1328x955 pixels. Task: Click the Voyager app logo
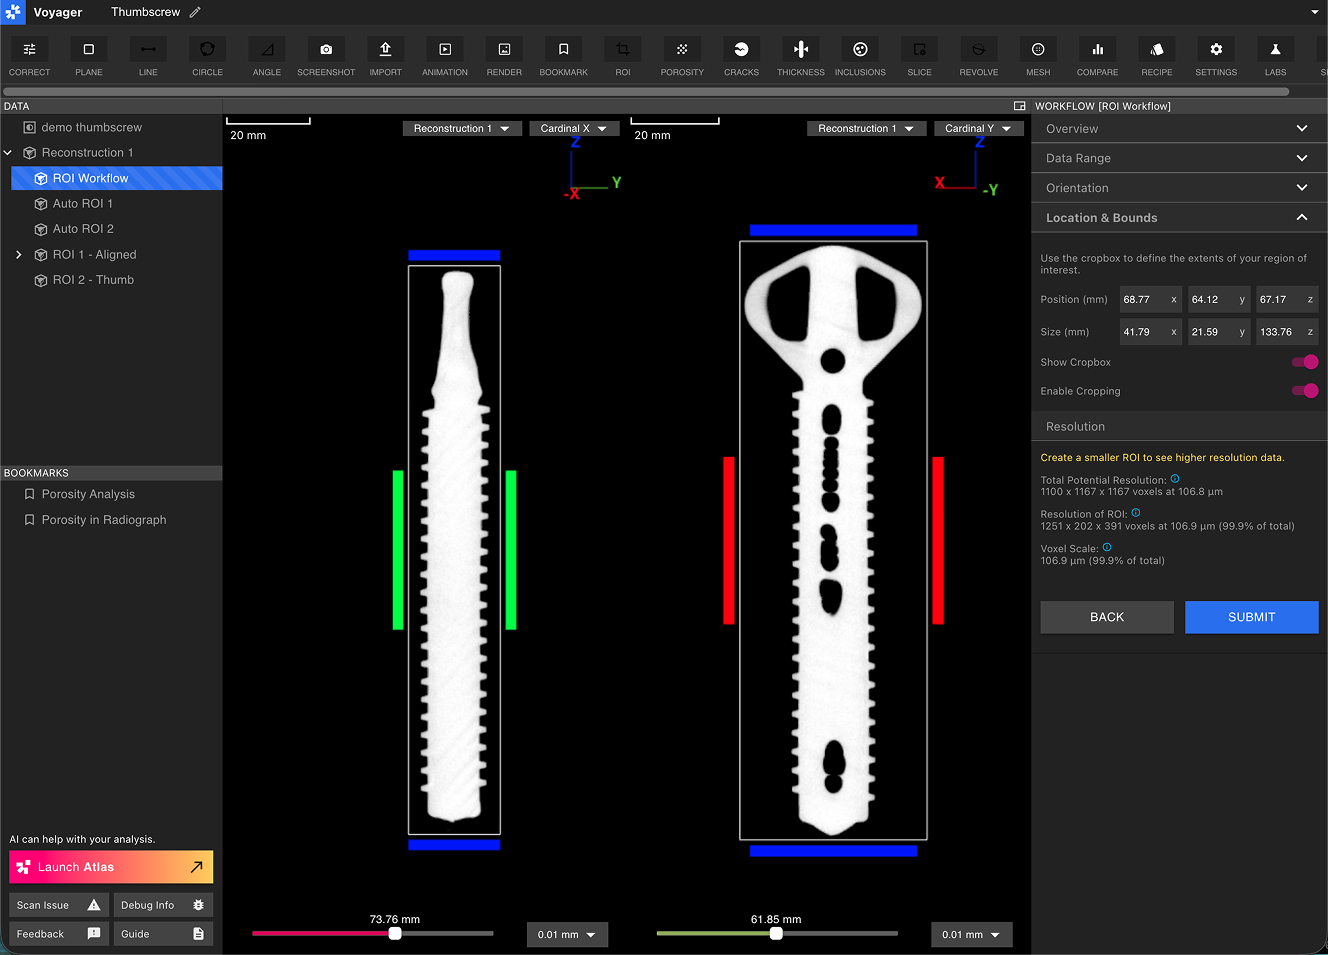pos(14,12)
